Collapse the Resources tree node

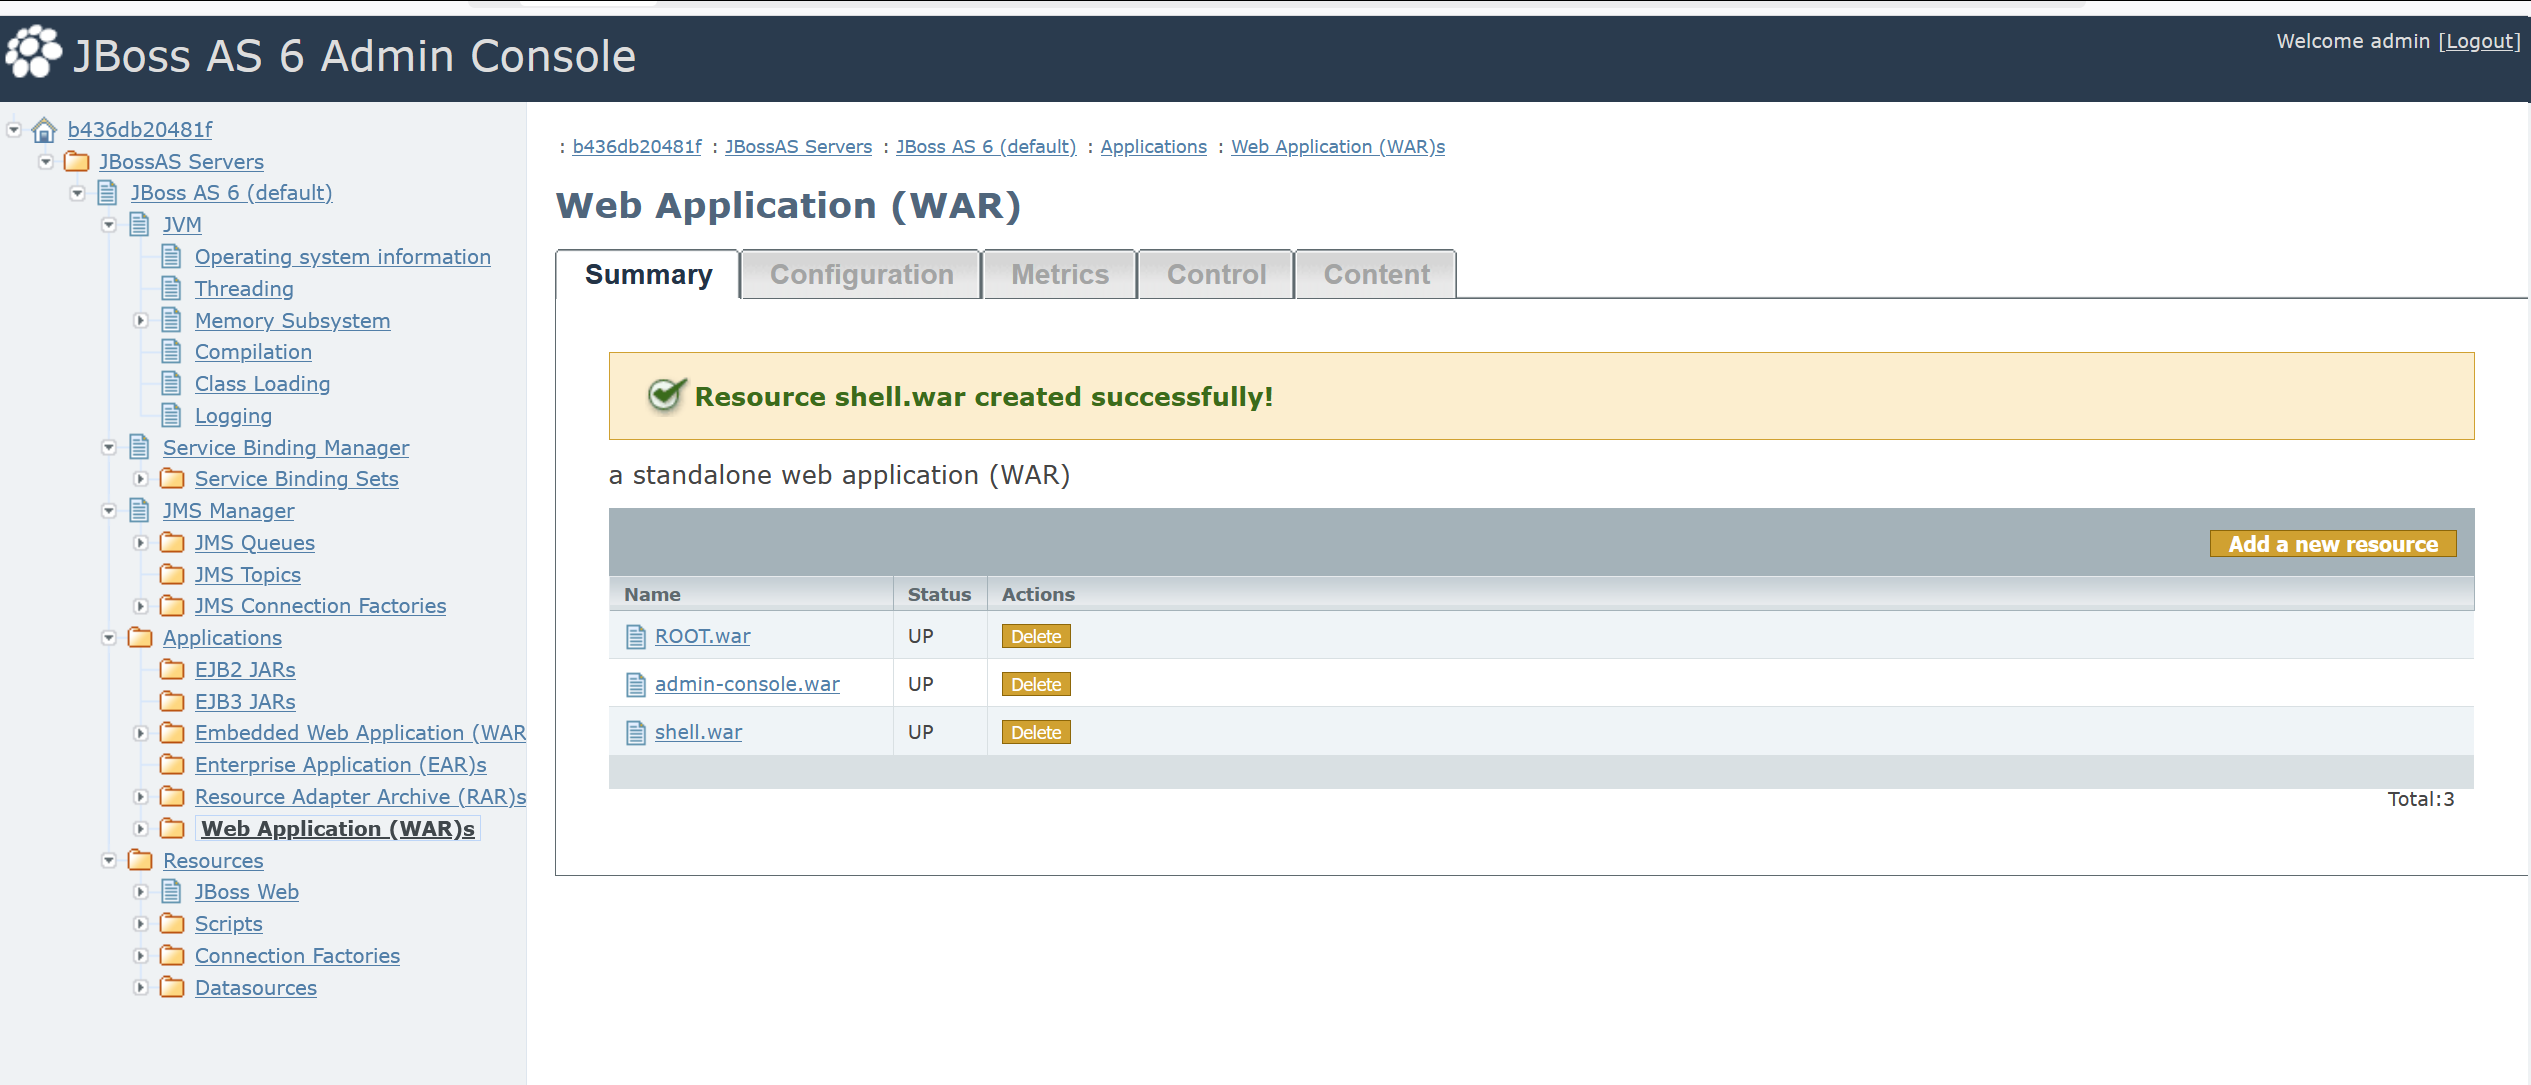(109, 861)
